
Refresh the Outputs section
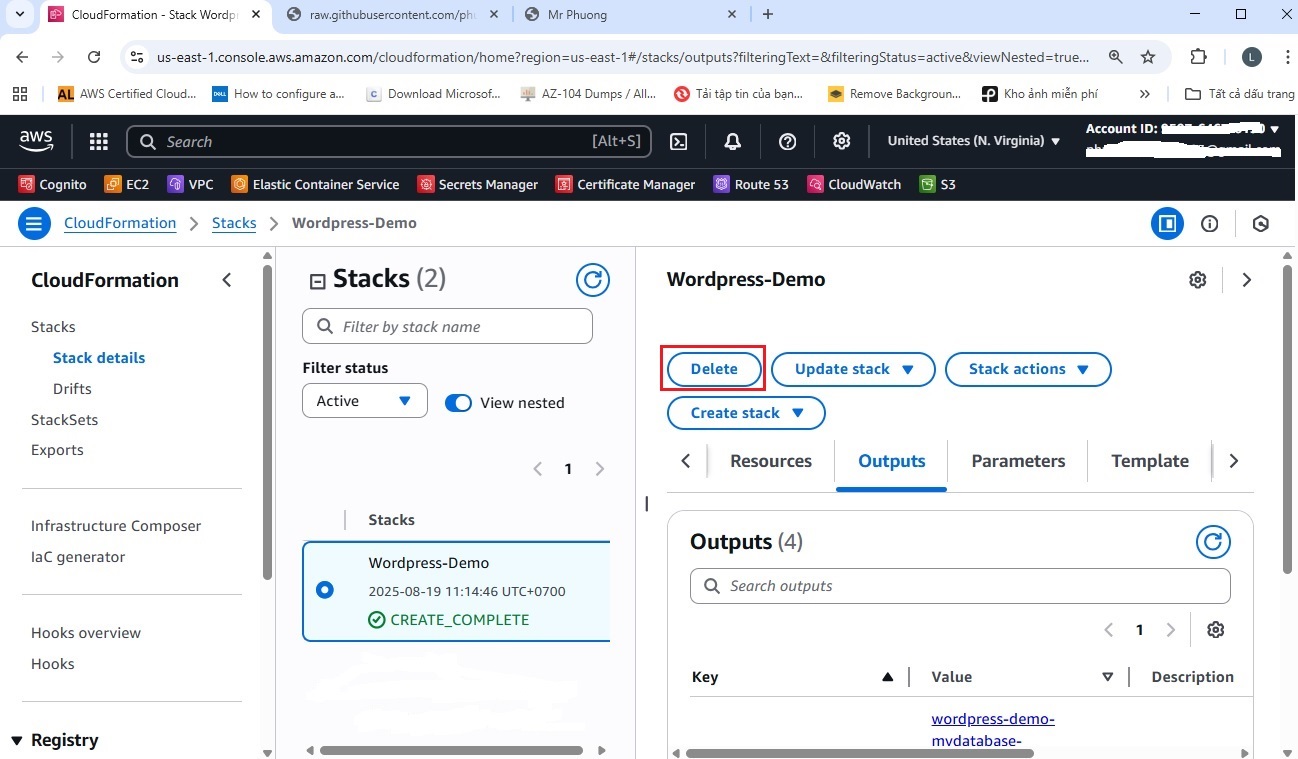[x=1213, y=542]
